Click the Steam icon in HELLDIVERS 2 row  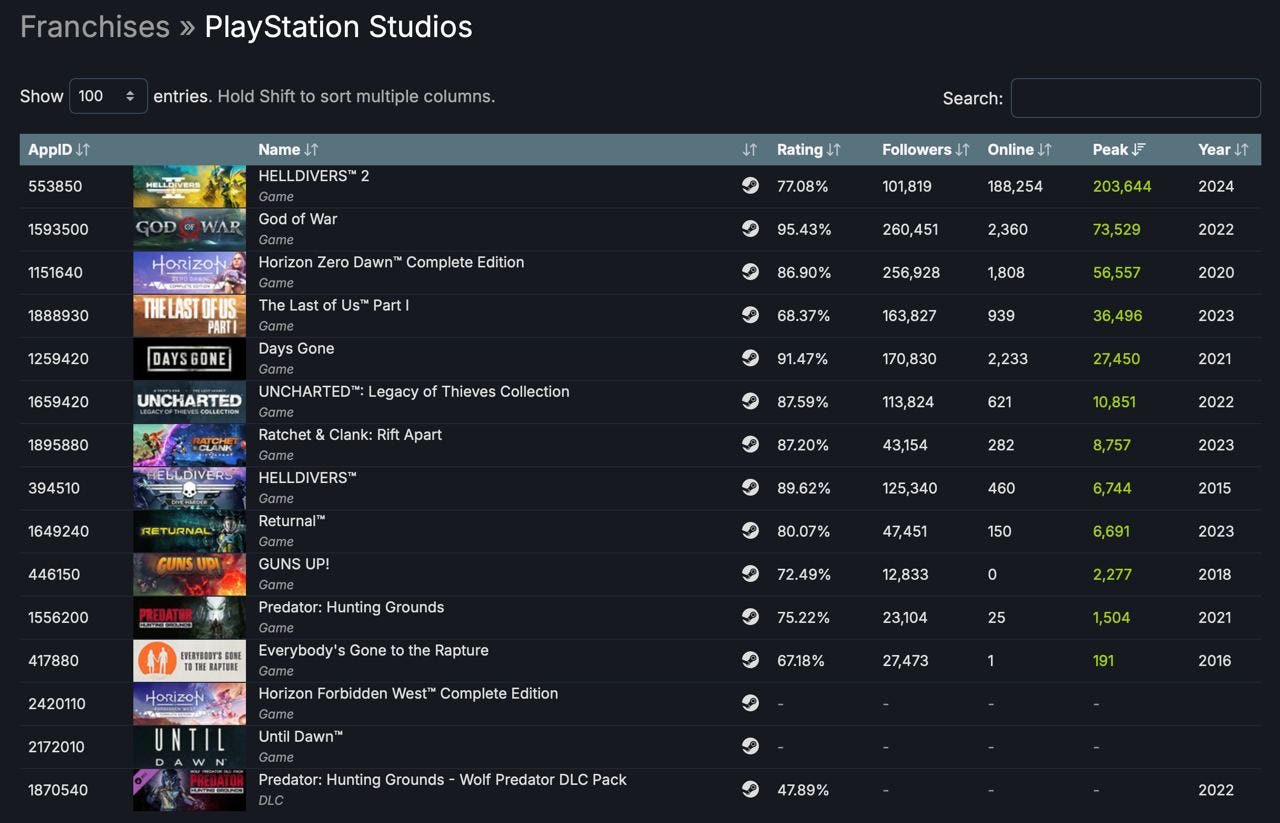point(750,186)
